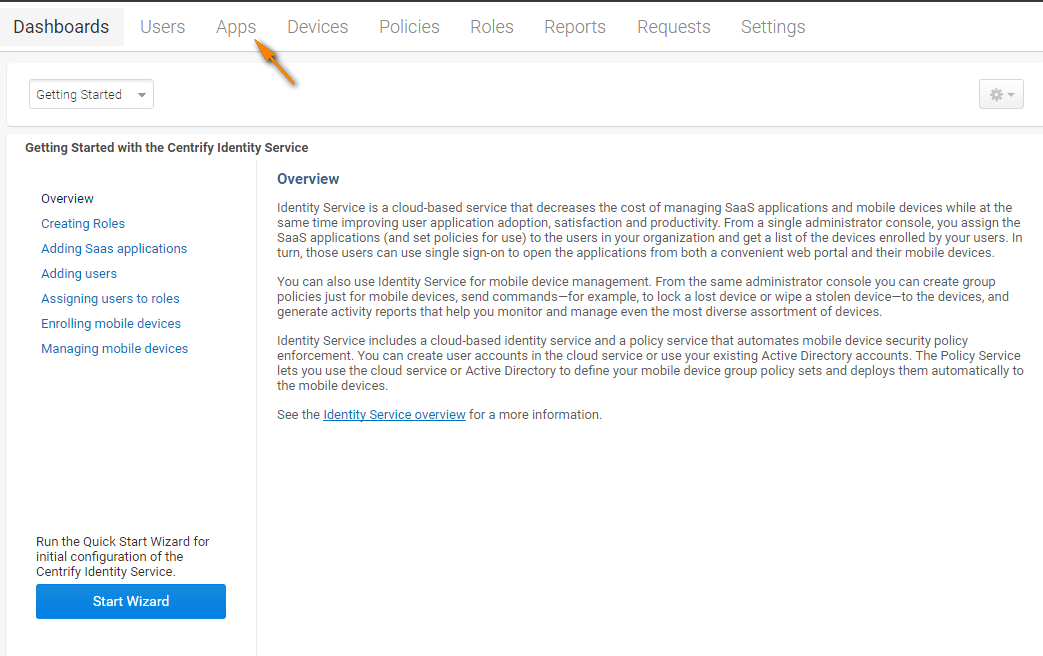This screenshot has width=1043, height=656.
Task: Open the Adding Saas applications topic
Action: (x=114, y=249)
